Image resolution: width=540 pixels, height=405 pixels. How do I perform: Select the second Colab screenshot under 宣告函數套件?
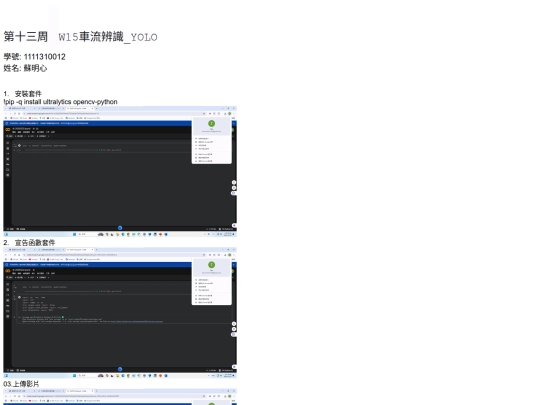[120, 313]
